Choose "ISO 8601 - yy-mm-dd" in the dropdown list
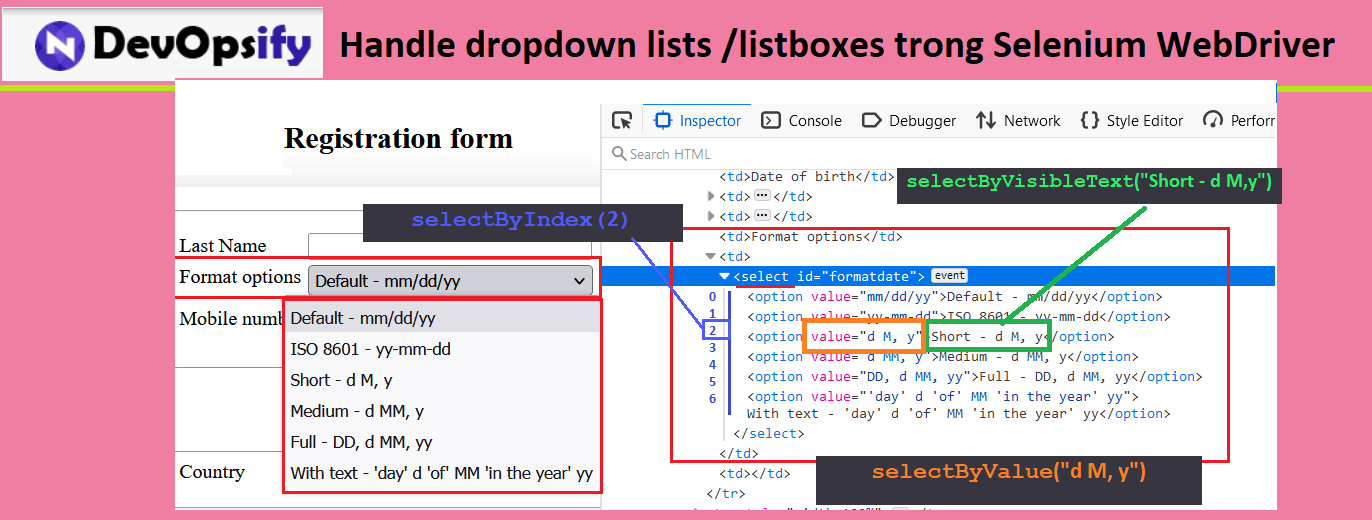Image resolution: width=1372 pixels, height=520 pixels. (443, 349)
